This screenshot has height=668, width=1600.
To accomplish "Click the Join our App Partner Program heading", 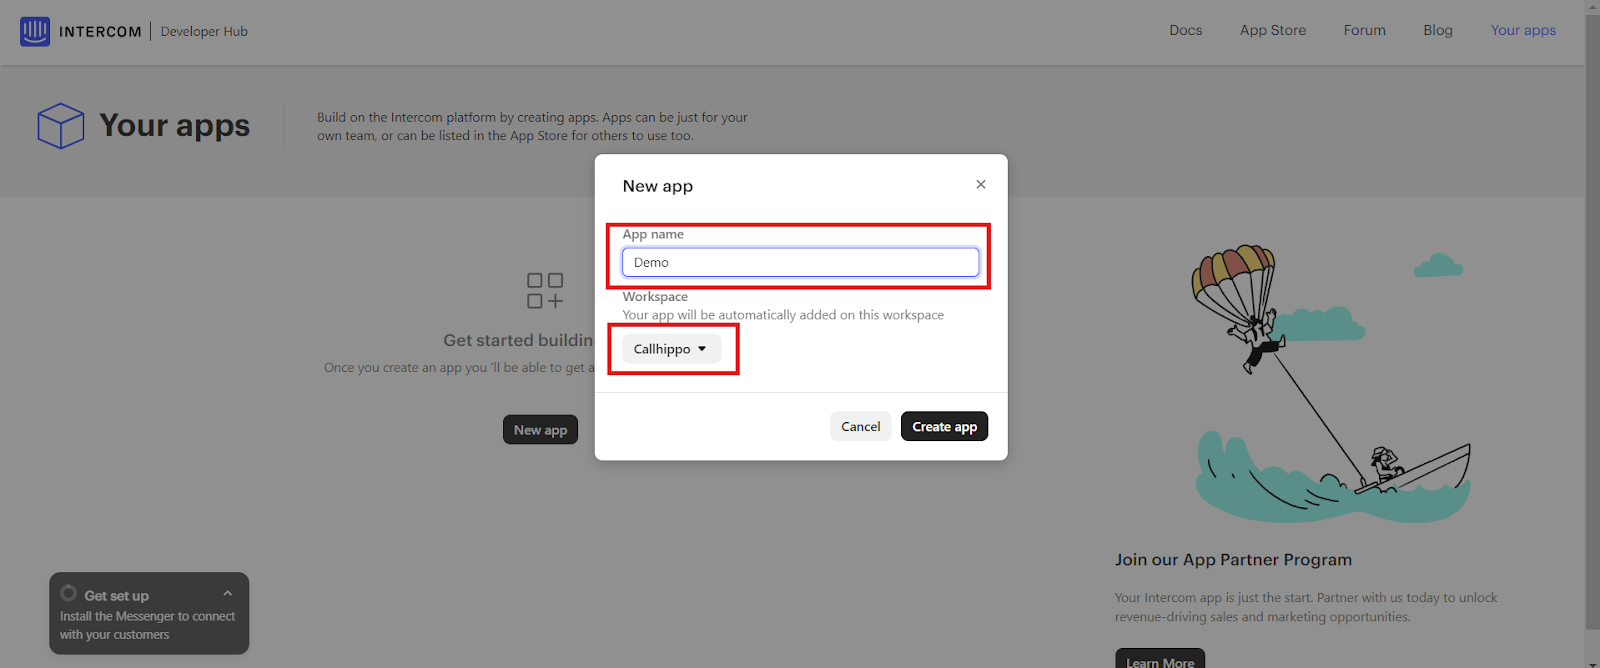I will coord(1233,560).
